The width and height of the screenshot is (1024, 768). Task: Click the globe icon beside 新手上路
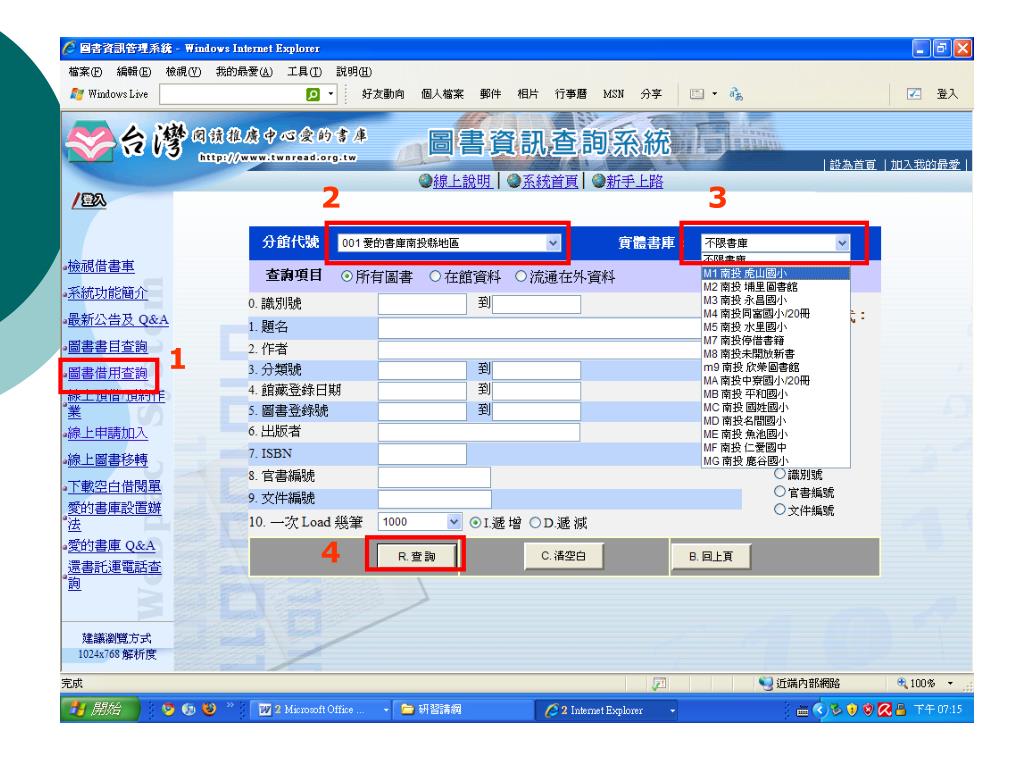tap(598, 181)
